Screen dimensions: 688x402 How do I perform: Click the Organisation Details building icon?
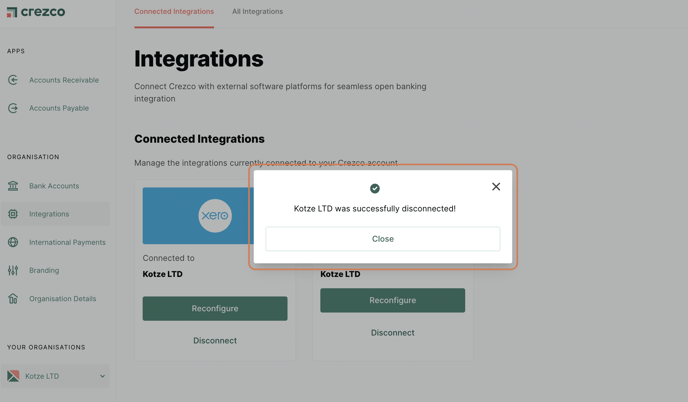[x=13, y=298]
